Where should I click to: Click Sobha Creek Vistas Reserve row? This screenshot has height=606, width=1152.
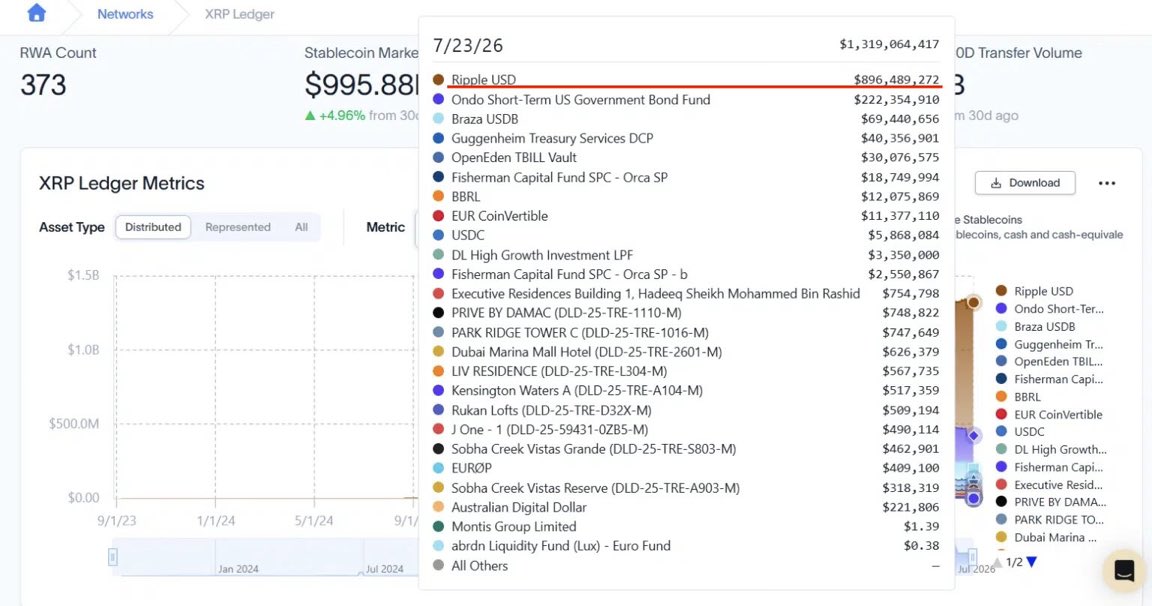686,488
